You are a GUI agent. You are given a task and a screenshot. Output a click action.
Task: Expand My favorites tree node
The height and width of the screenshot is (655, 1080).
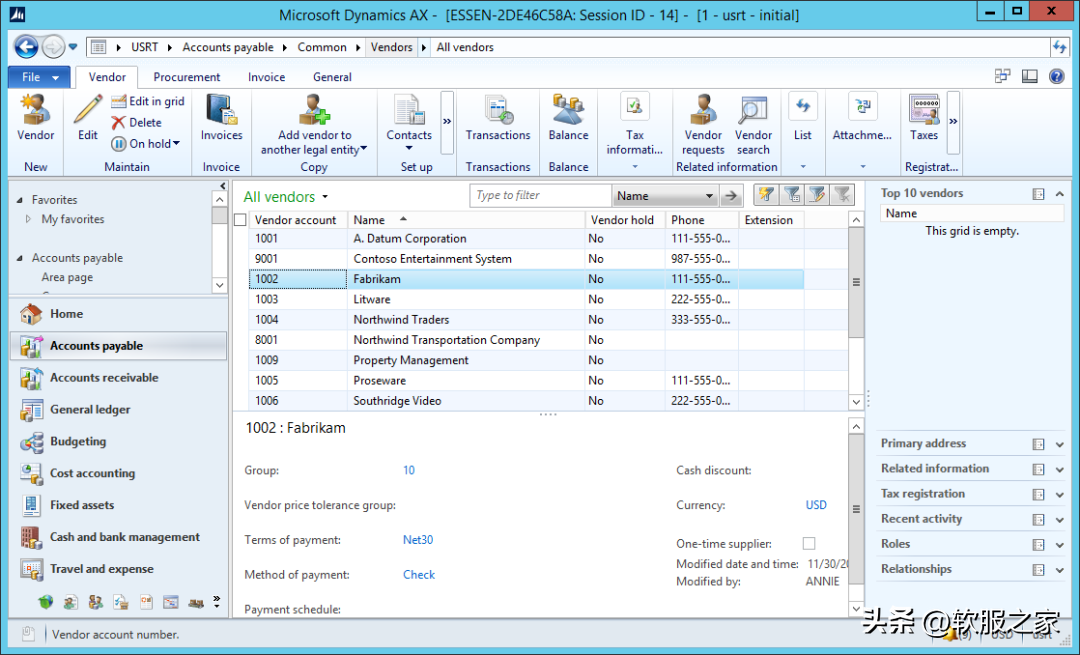[x=28, y=219]
